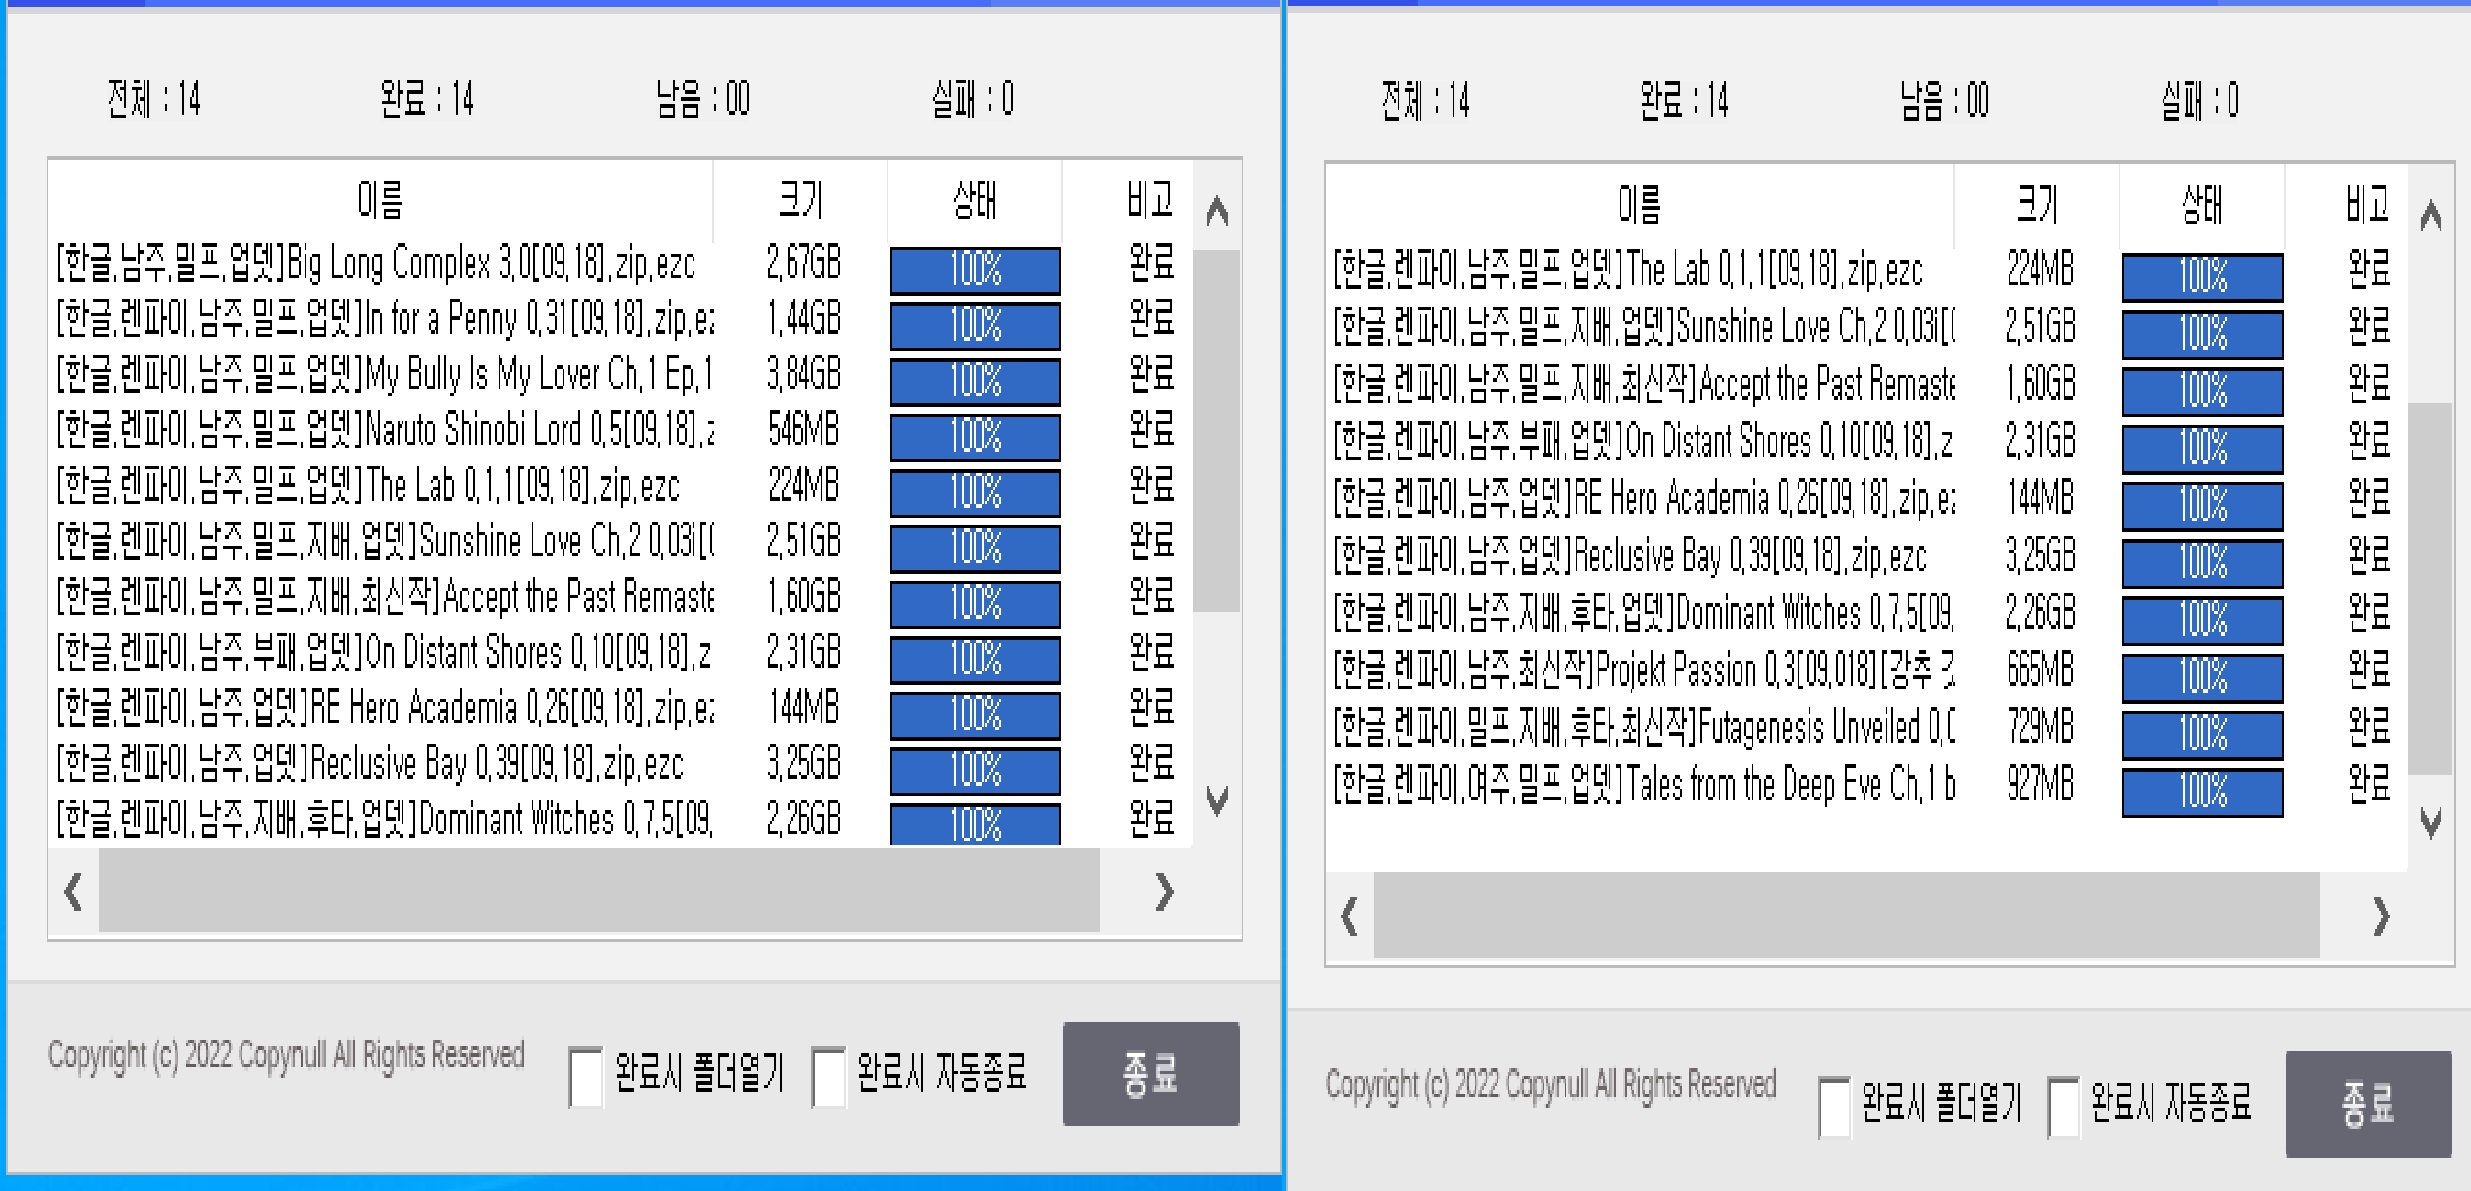The image size is (2471, 1191).
Task: Click scroll down arrow in left window list
Action: click(1217, 800)
